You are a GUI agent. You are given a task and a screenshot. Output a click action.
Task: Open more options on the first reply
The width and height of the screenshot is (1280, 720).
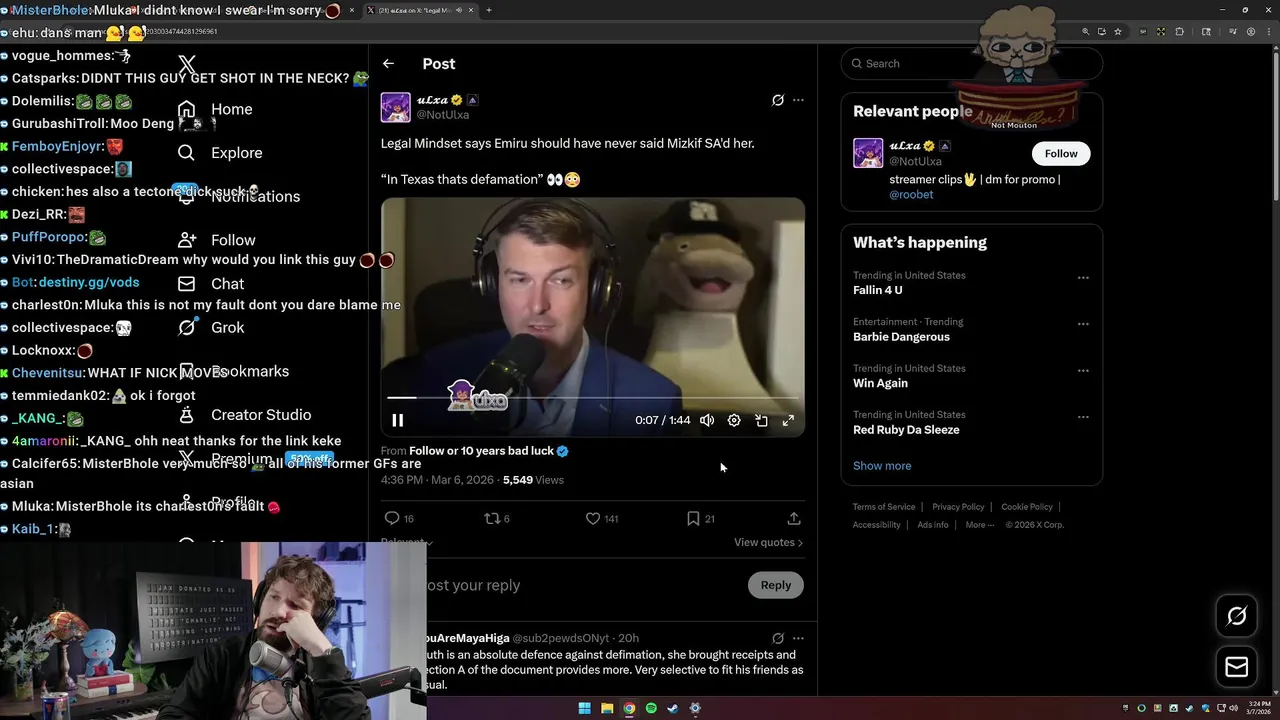[x=798, y=638]
